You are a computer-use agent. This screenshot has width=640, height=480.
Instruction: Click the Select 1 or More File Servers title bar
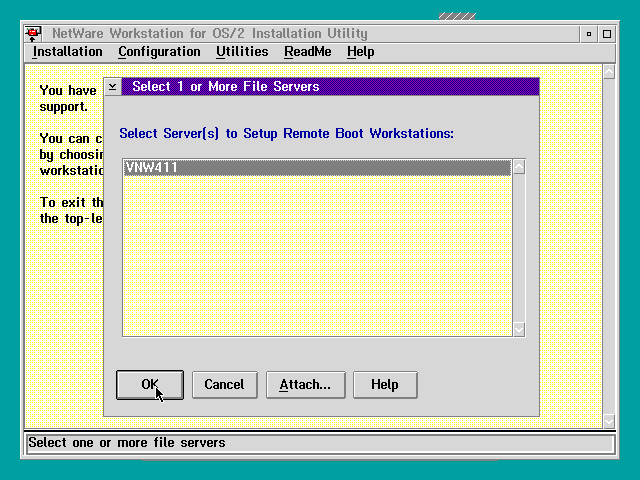tap(330, 87)
